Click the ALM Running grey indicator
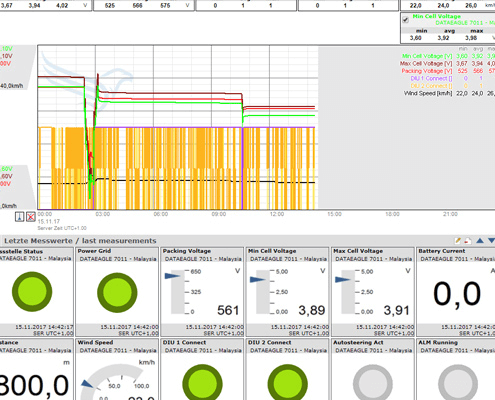 click(x=458, y=383)
